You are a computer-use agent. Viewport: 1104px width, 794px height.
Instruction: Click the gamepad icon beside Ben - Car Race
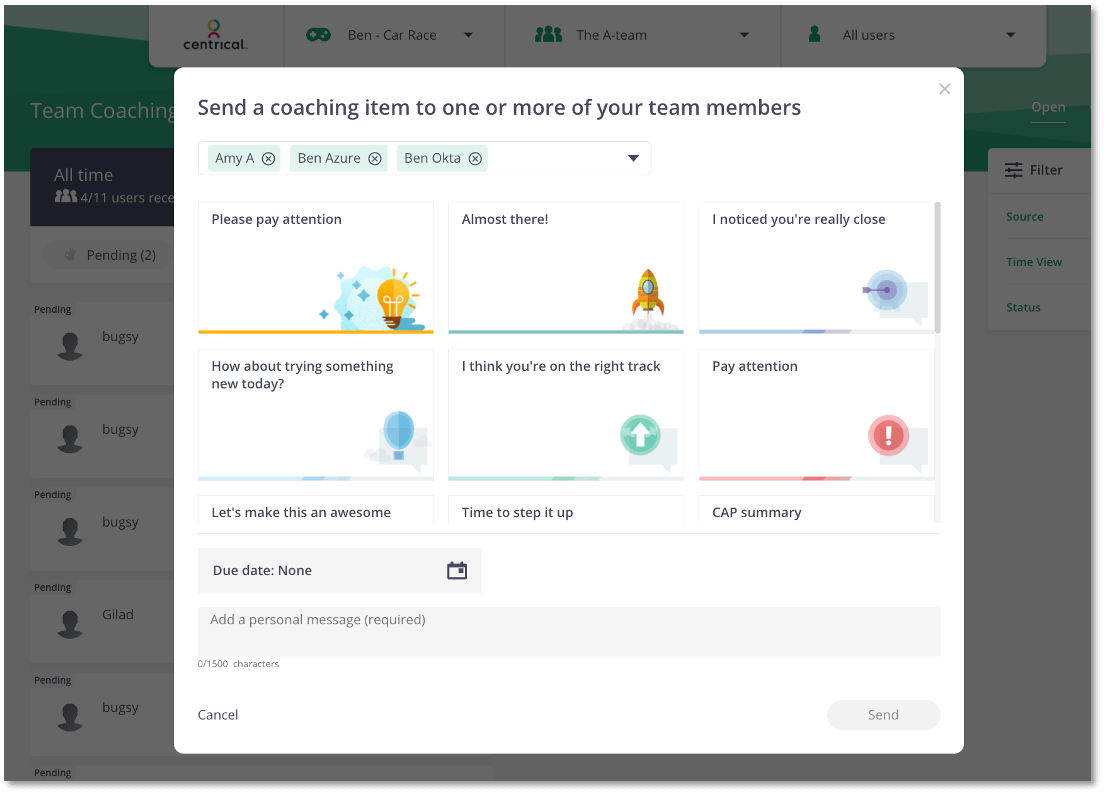point(318,35)
